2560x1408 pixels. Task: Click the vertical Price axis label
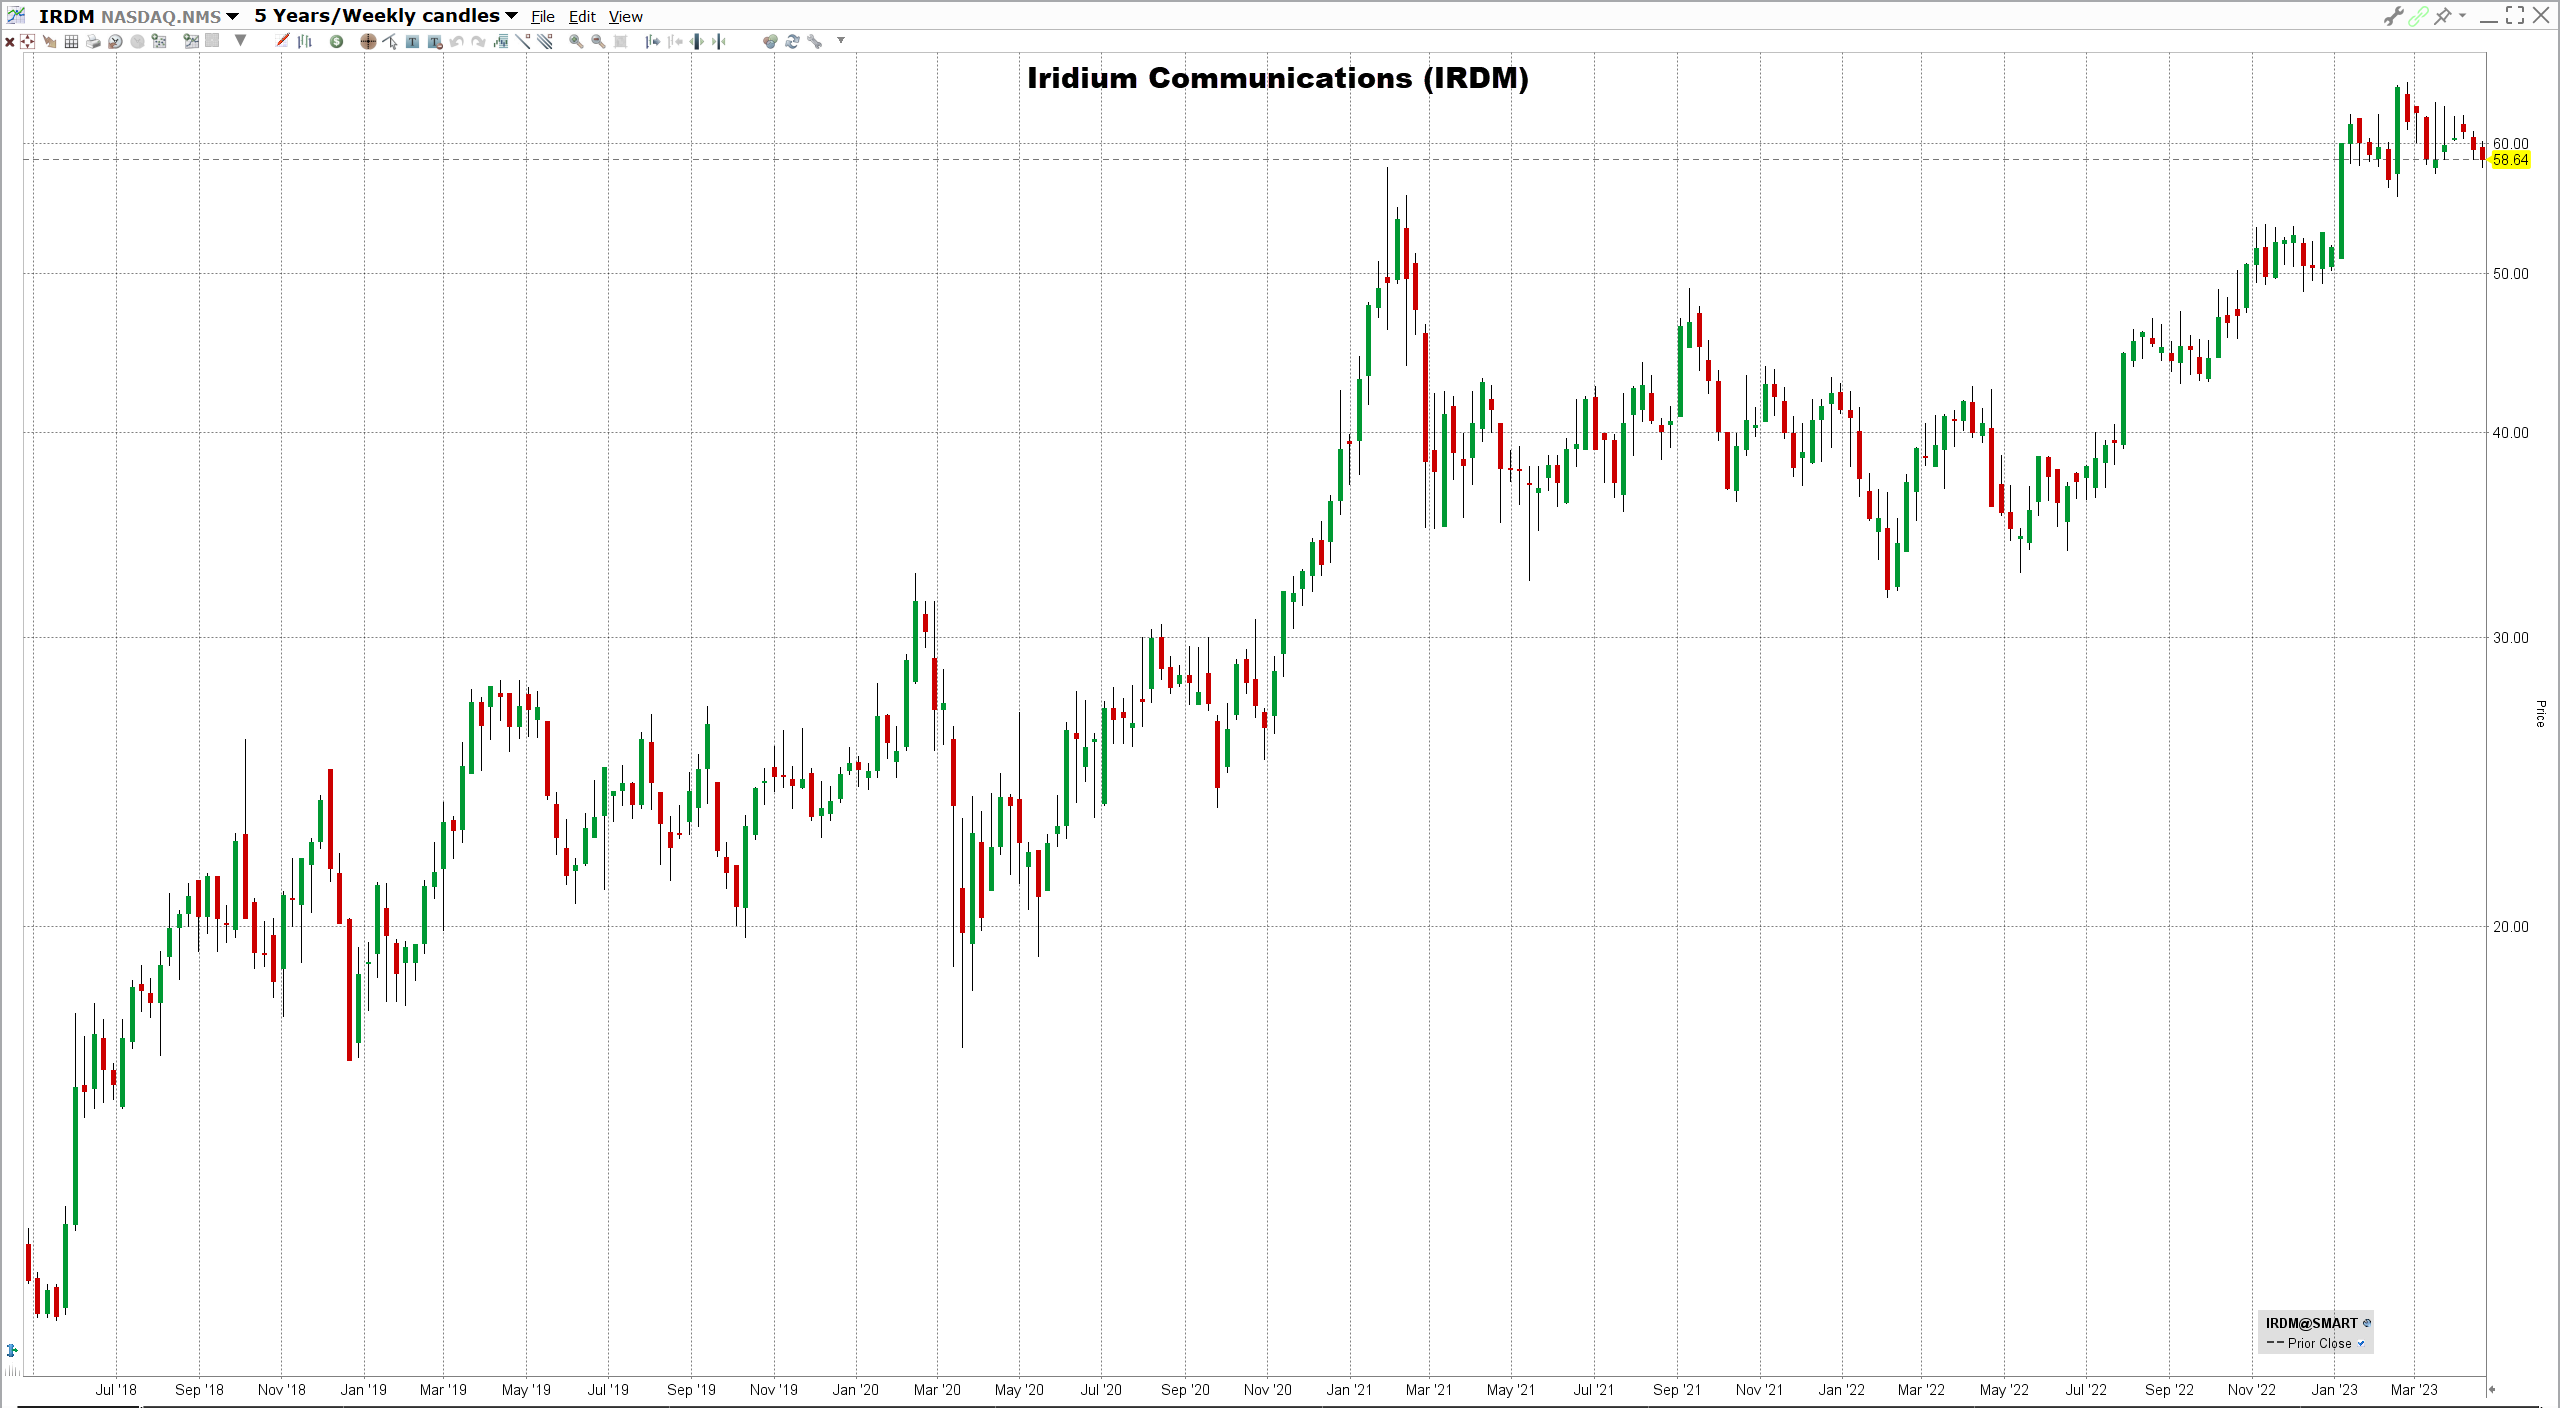[x=2540, y=713]
